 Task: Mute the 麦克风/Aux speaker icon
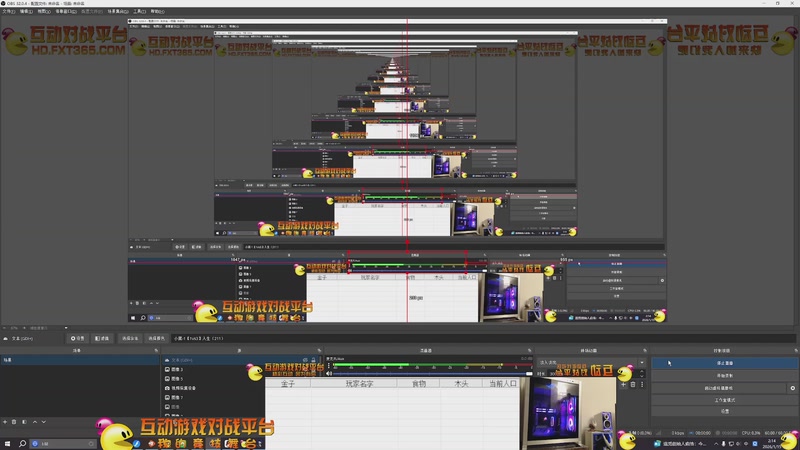[x=329, y=373]
